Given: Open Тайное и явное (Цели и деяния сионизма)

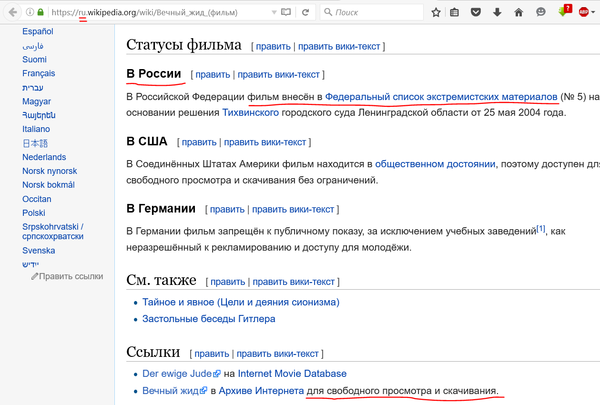Looking at the screenshot, I should [241, 302].
